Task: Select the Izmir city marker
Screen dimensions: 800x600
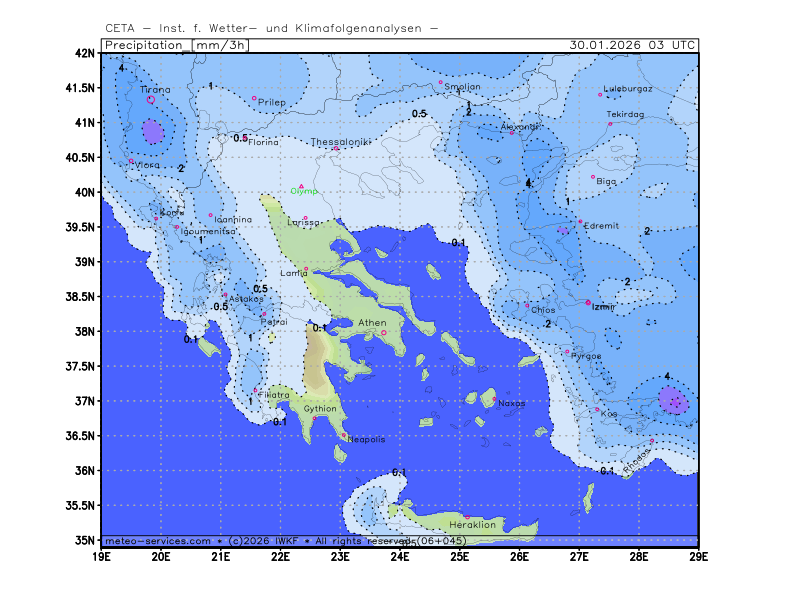Action: click(588, 302)
